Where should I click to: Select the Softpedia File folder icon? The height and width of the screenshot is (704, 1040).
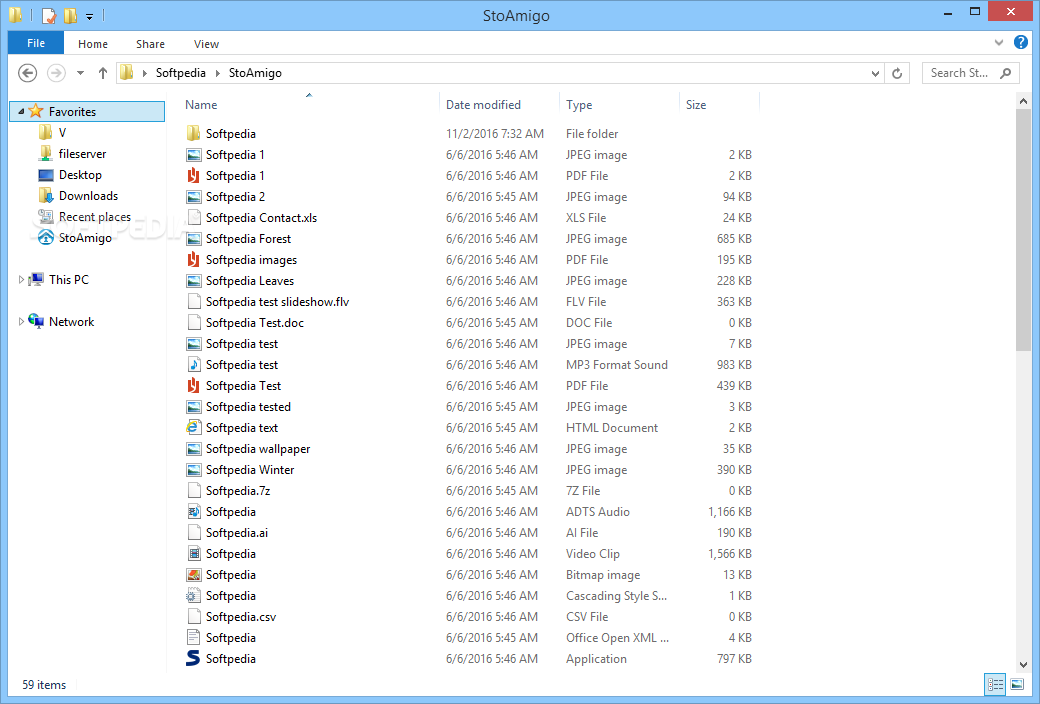click(x=194, y=133)
